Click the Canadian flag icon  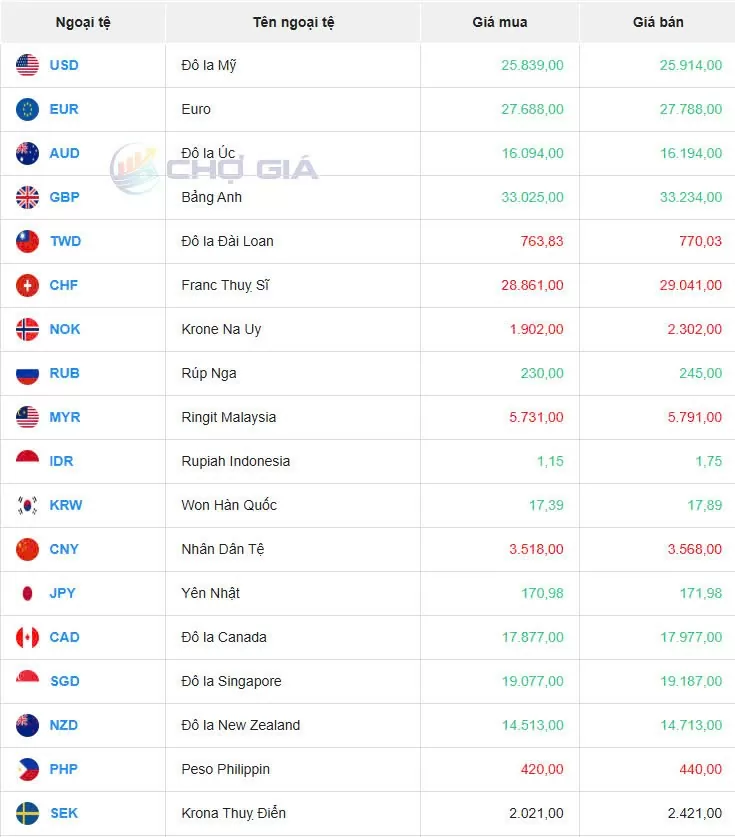pos(28,638)
